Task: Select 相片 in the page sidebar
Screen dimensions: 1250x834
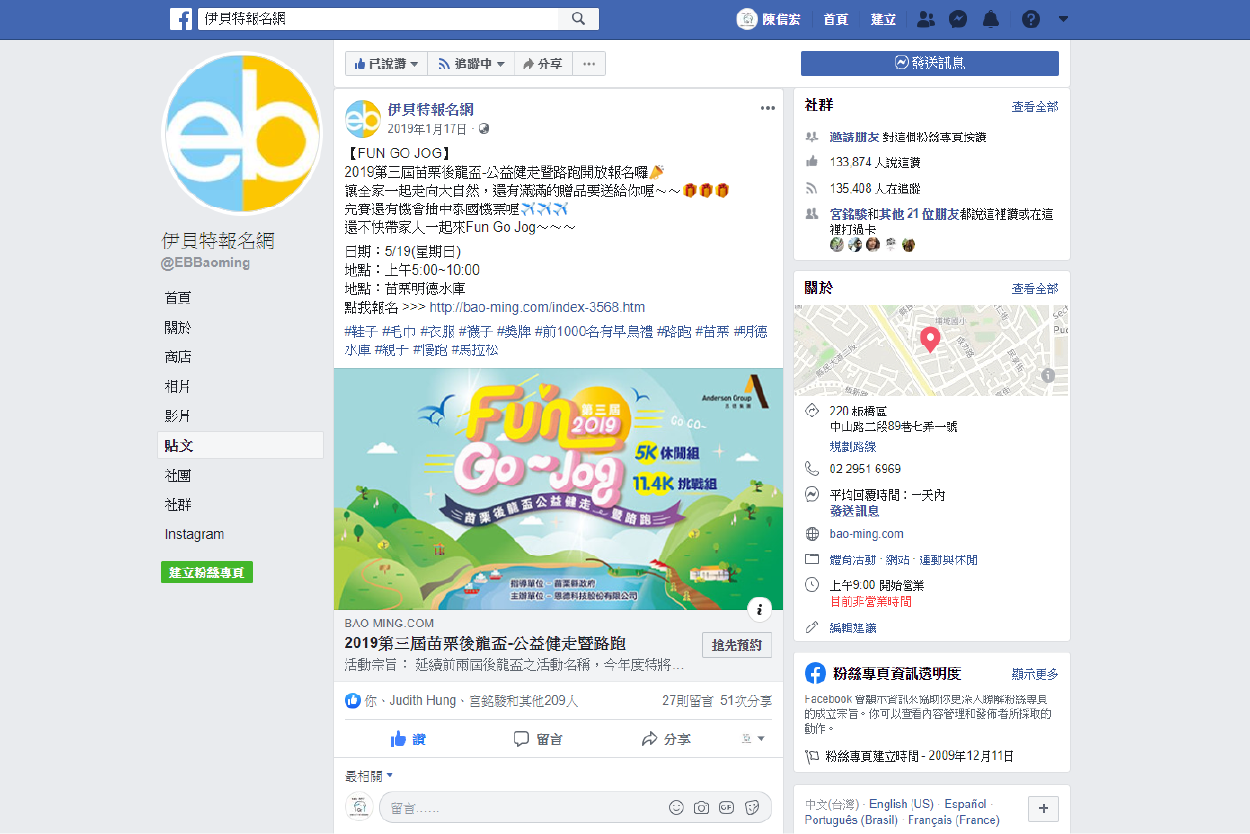Action: (178, 386)
